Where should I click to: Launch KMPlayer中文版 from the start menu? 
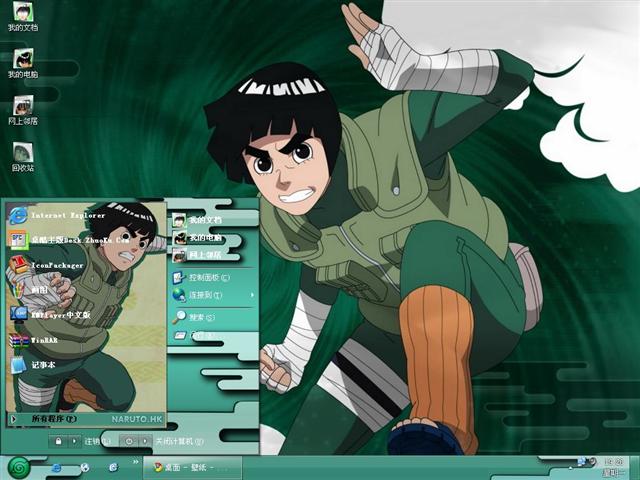(x=50, y=315)
